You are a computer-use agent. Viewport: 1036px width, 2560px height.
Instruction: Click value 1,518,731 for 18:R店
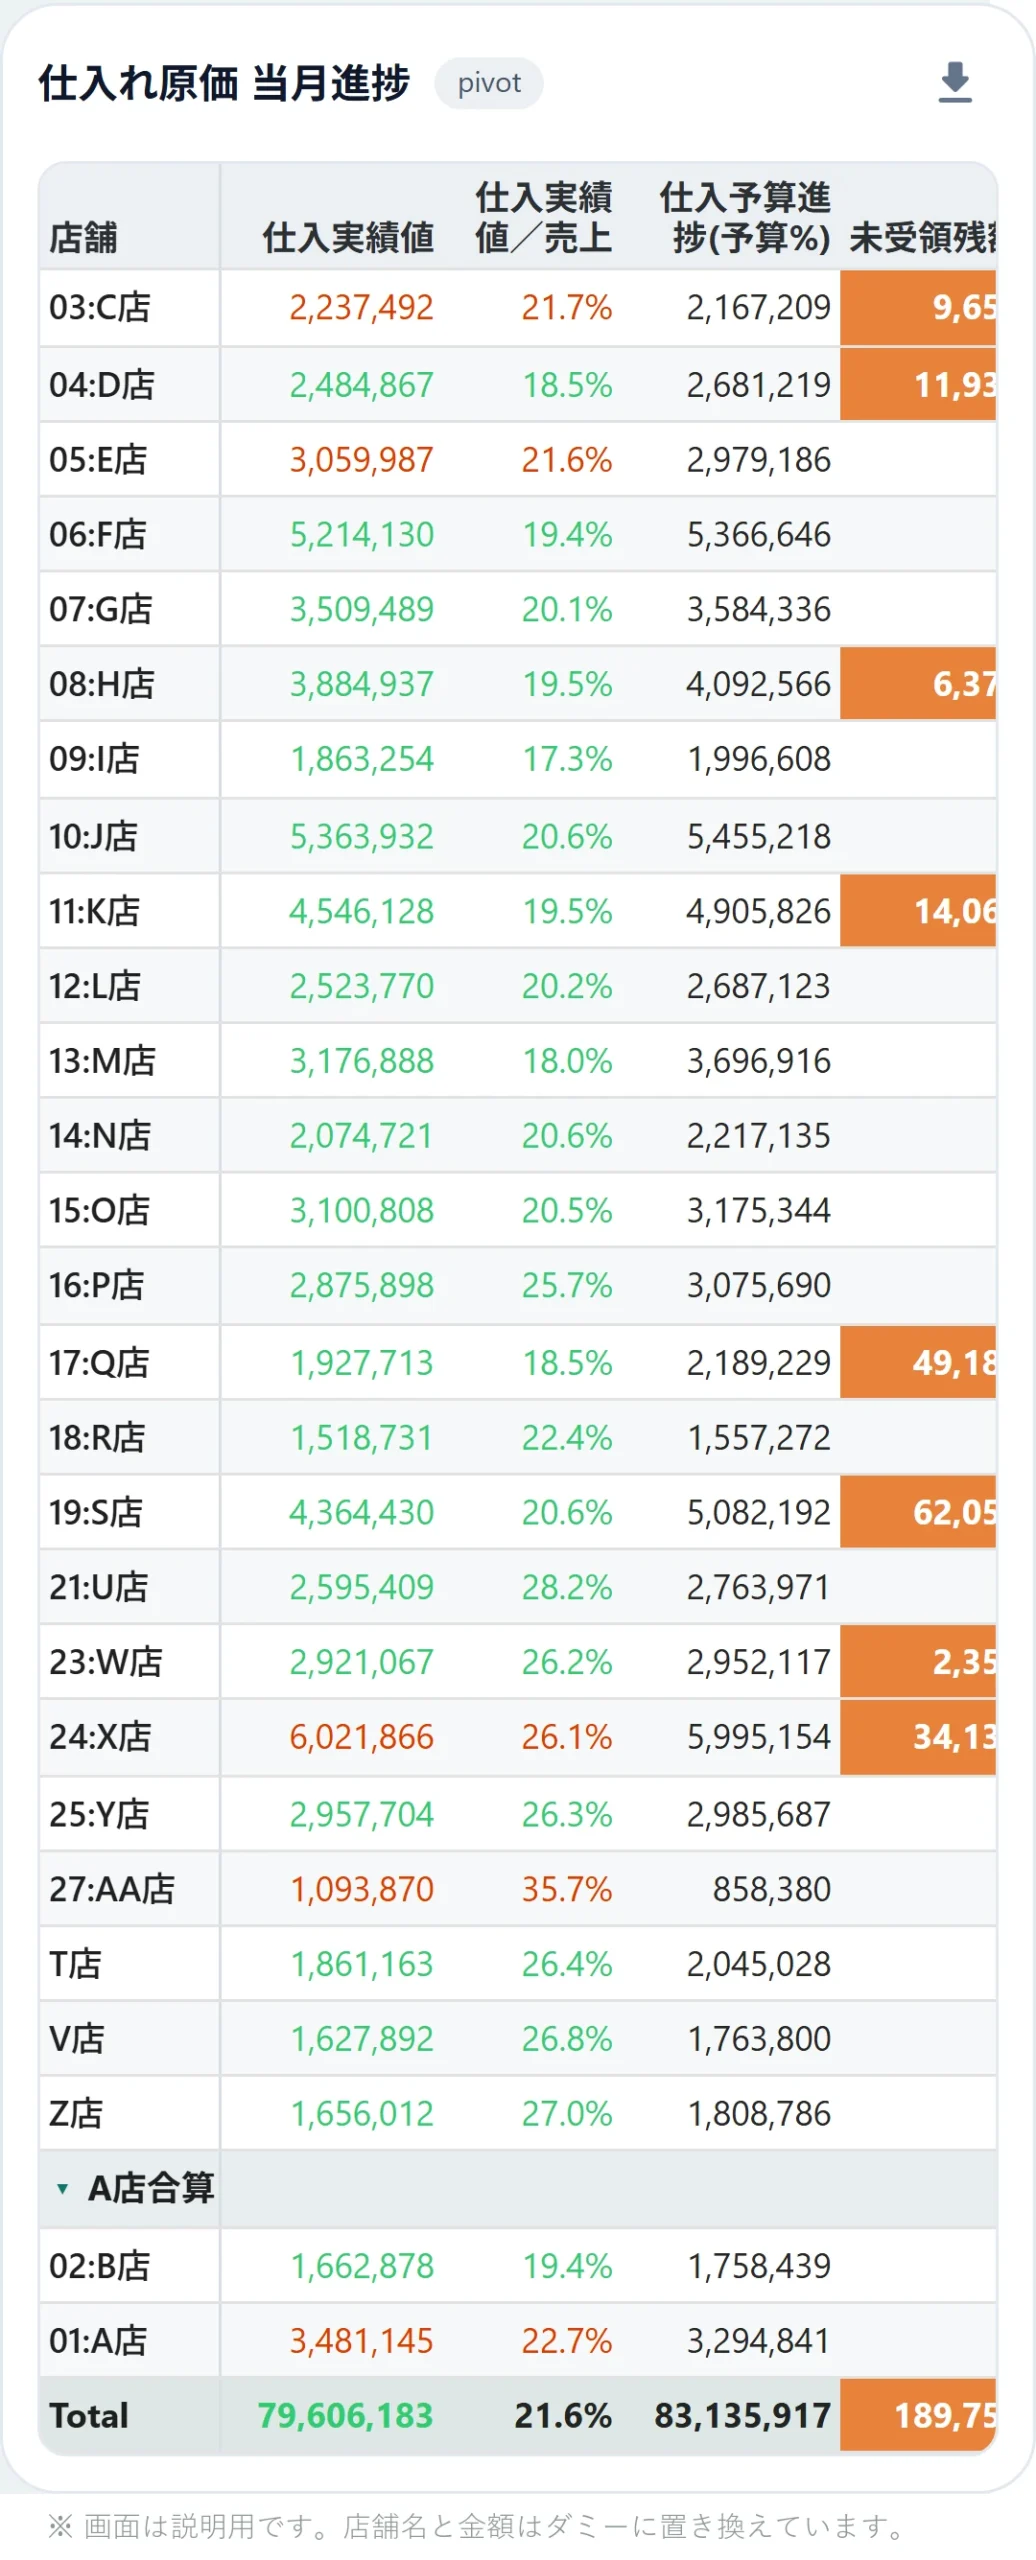pyautogui.click(x=361, y=1437)
